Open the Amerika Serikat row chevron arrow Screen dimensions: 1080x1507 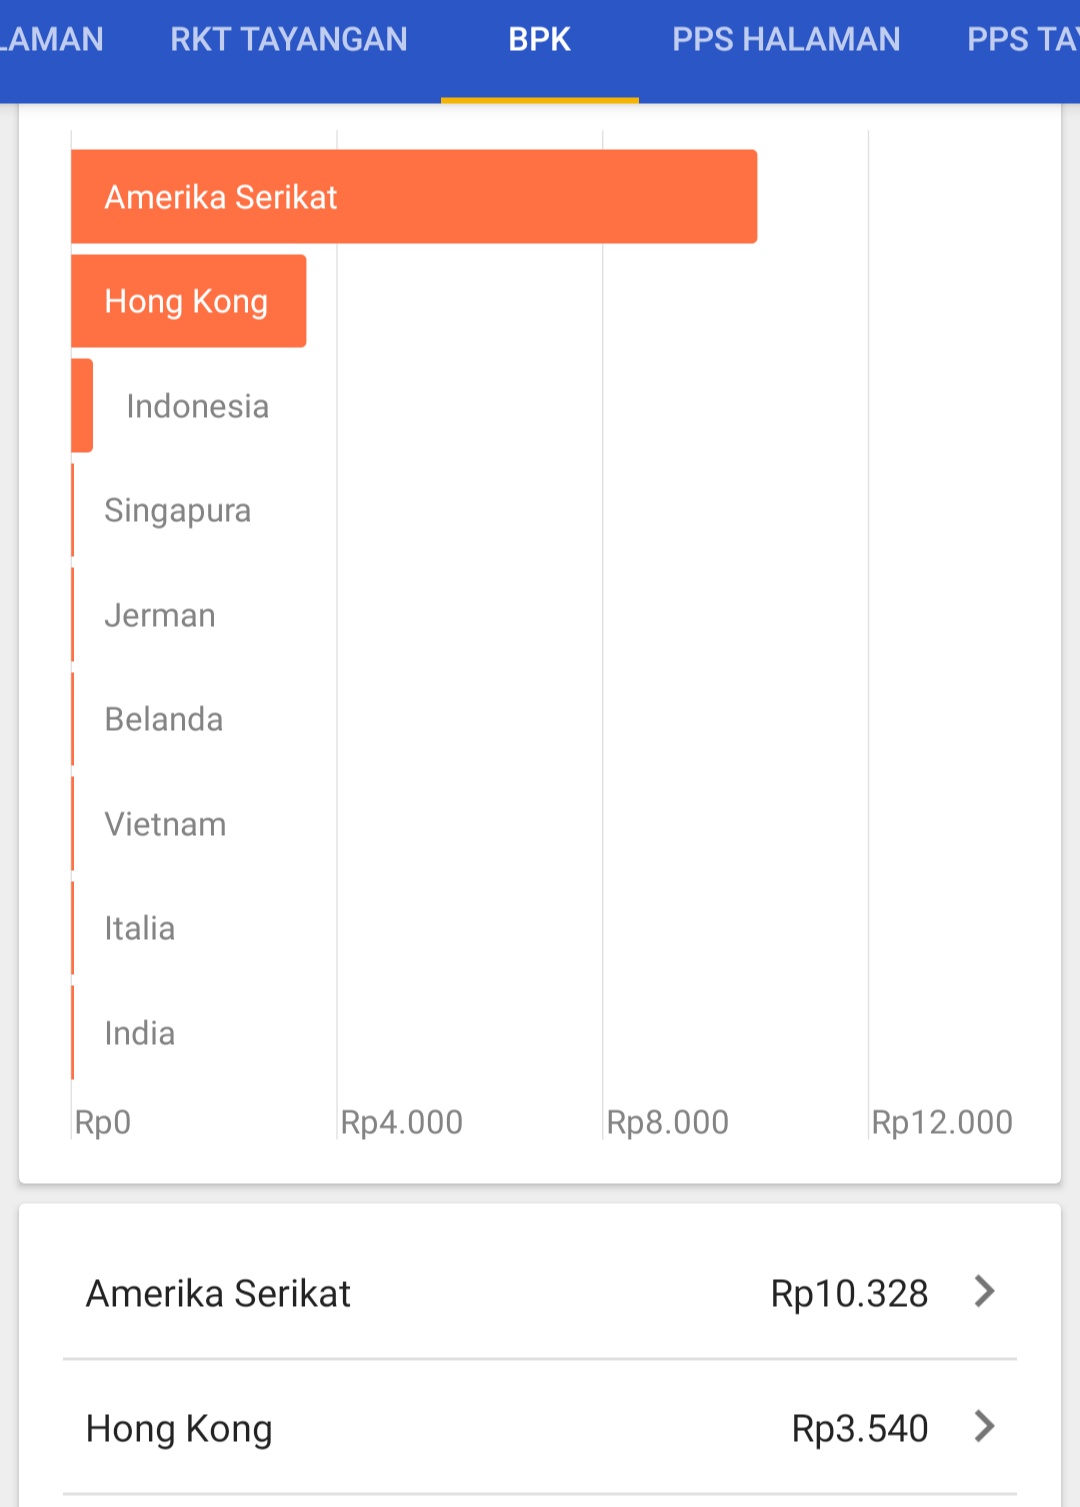(x=984, y=1292)
